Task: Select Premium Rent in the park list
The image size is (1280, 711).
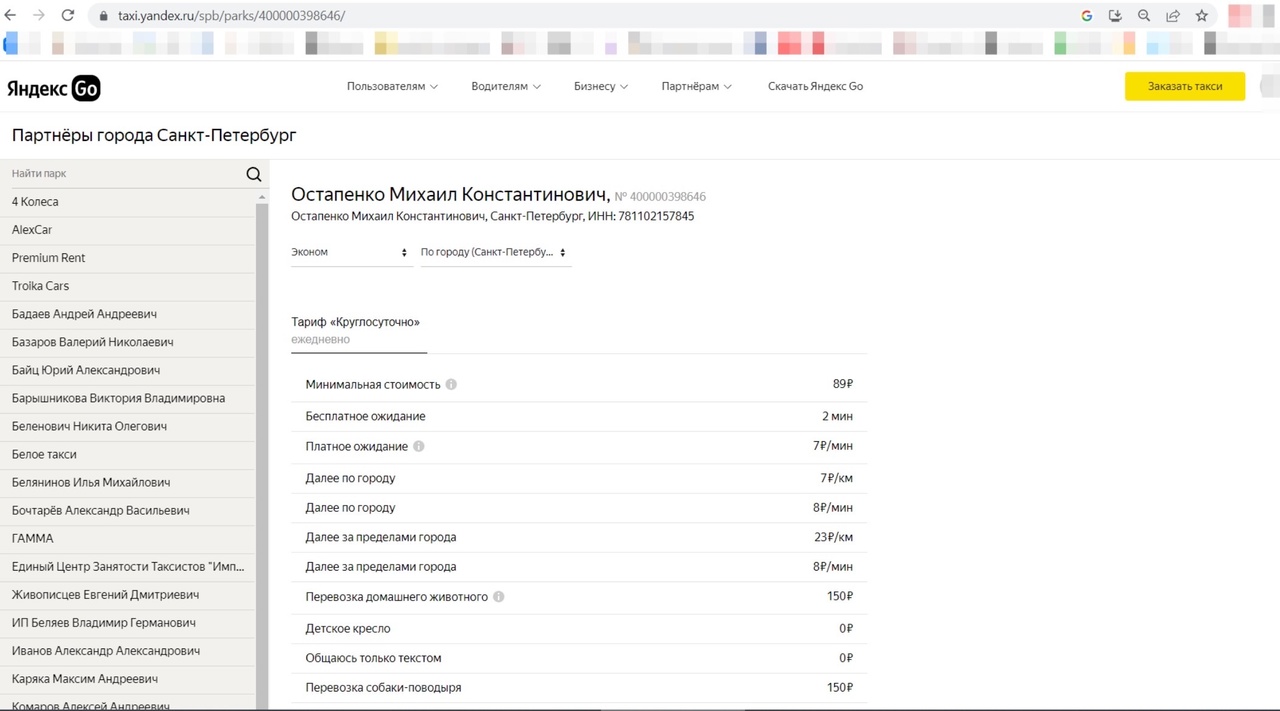Action: [x=128, y=258]
